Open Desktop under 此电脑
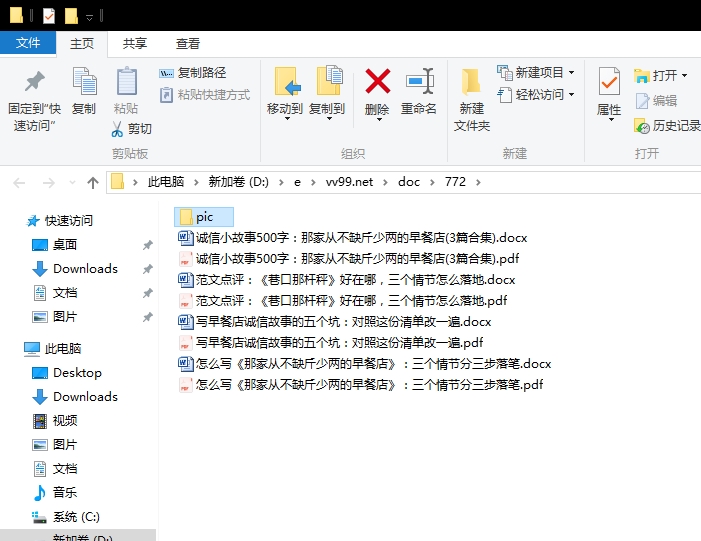 click(x=67, y=372)
